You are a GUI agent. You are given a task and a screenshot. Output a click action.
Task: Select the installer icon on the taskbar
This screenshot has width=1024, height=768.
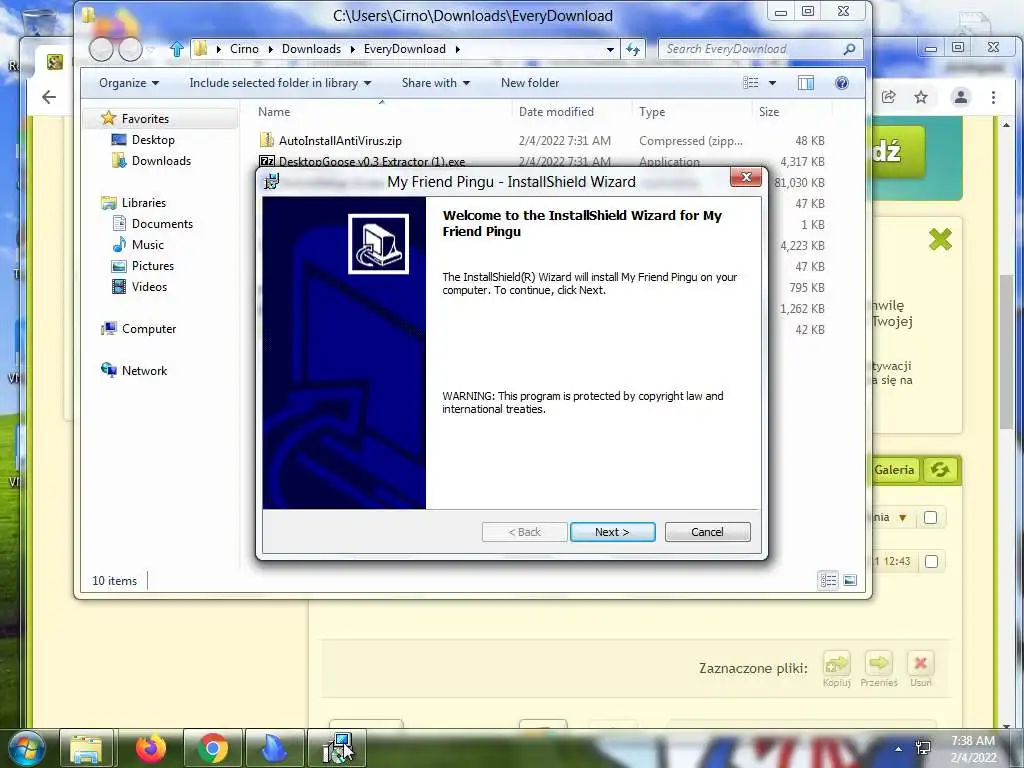tap(337, 748)
